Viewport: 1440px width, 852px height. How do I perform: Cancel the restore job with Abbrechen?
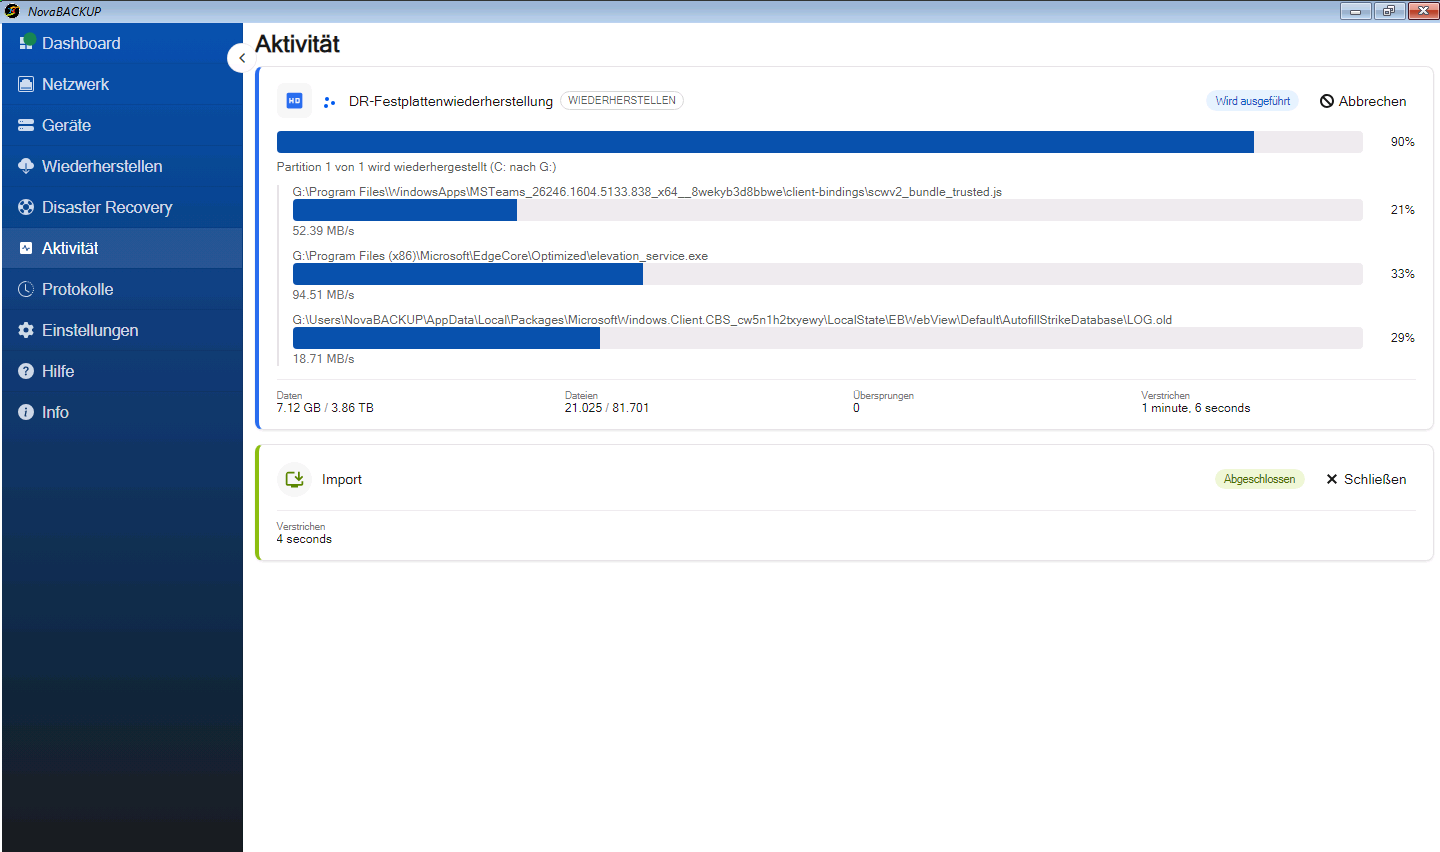tap(1363, 101)
